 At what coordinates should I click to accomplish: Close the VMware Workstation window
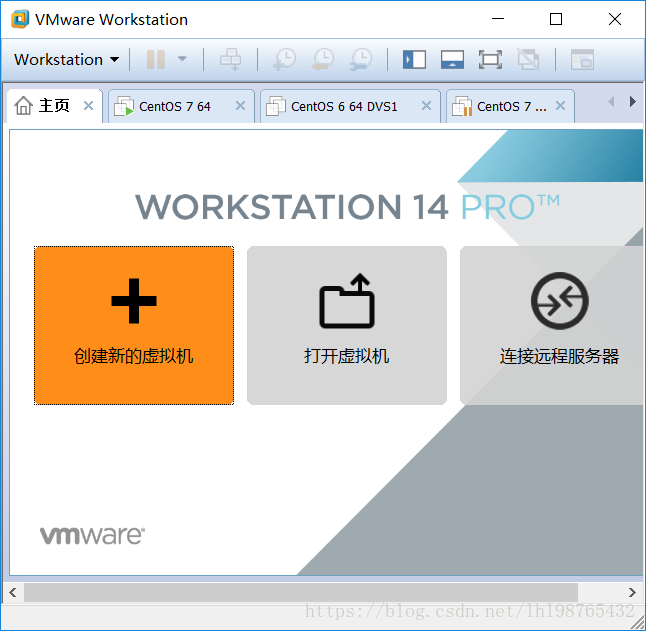(615, 19)
